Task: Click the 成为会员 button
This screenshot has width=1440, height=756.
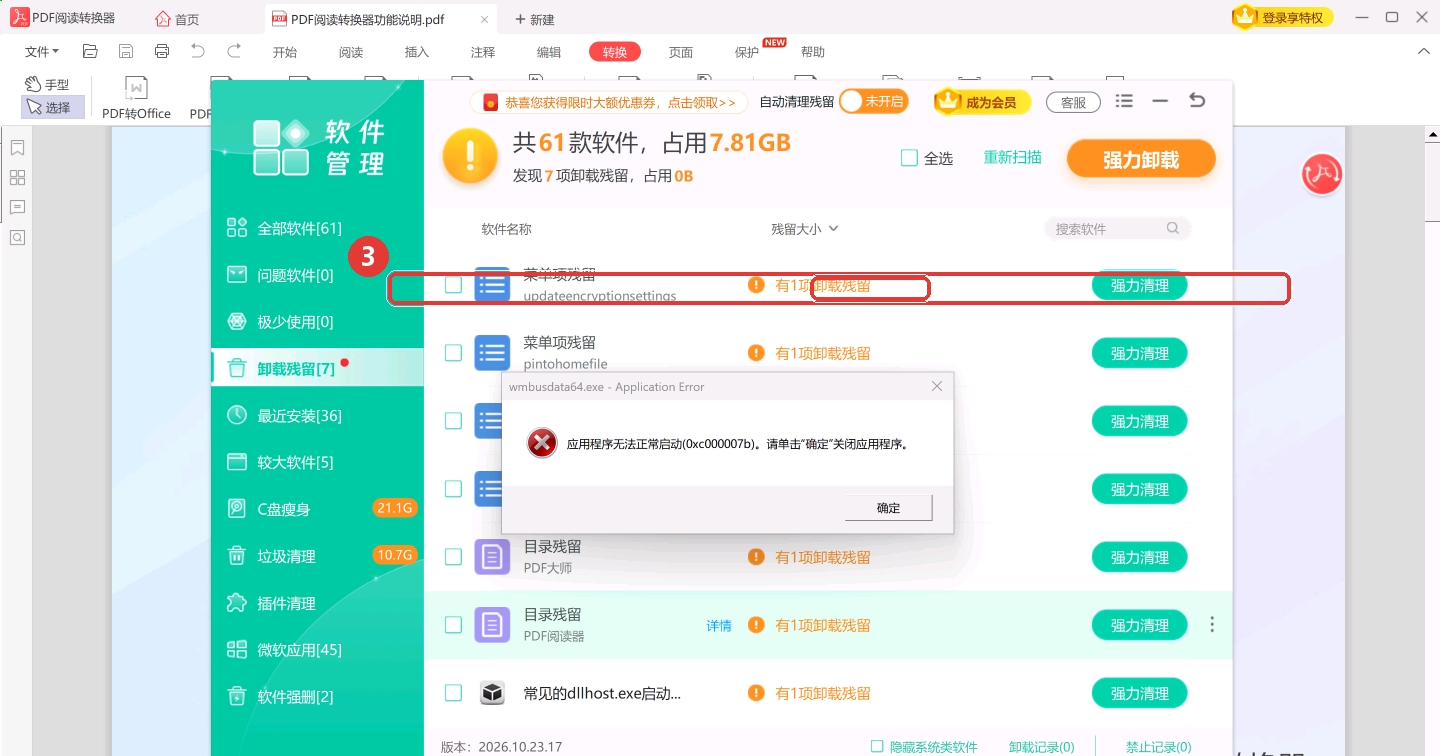Action: 981,102
